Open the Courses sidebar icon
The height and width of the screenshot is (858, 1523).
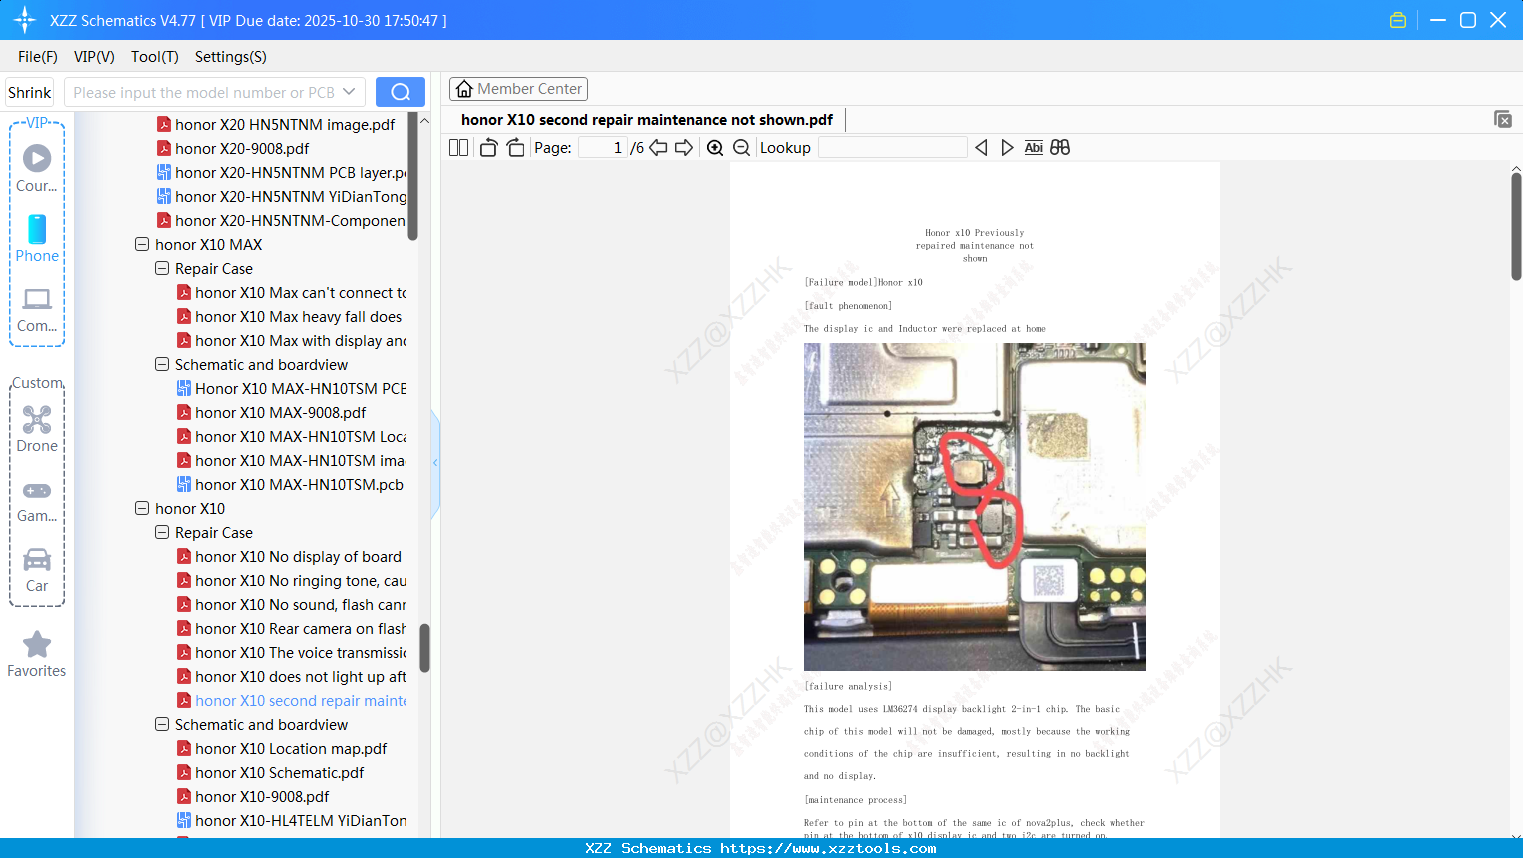click(37, 168)
